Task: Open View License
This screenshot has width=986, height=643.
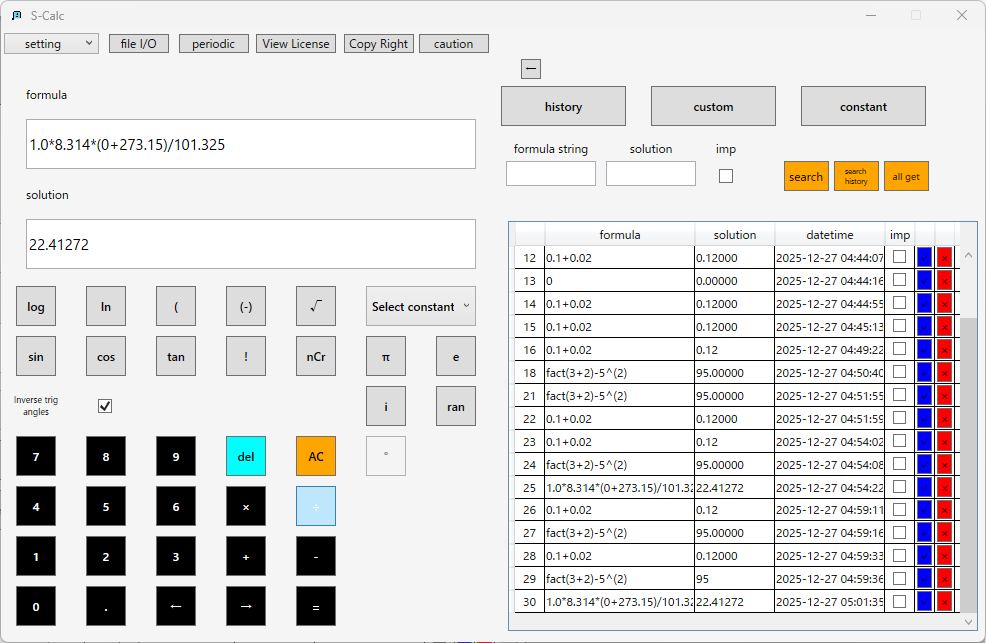Action: (296, 43)
